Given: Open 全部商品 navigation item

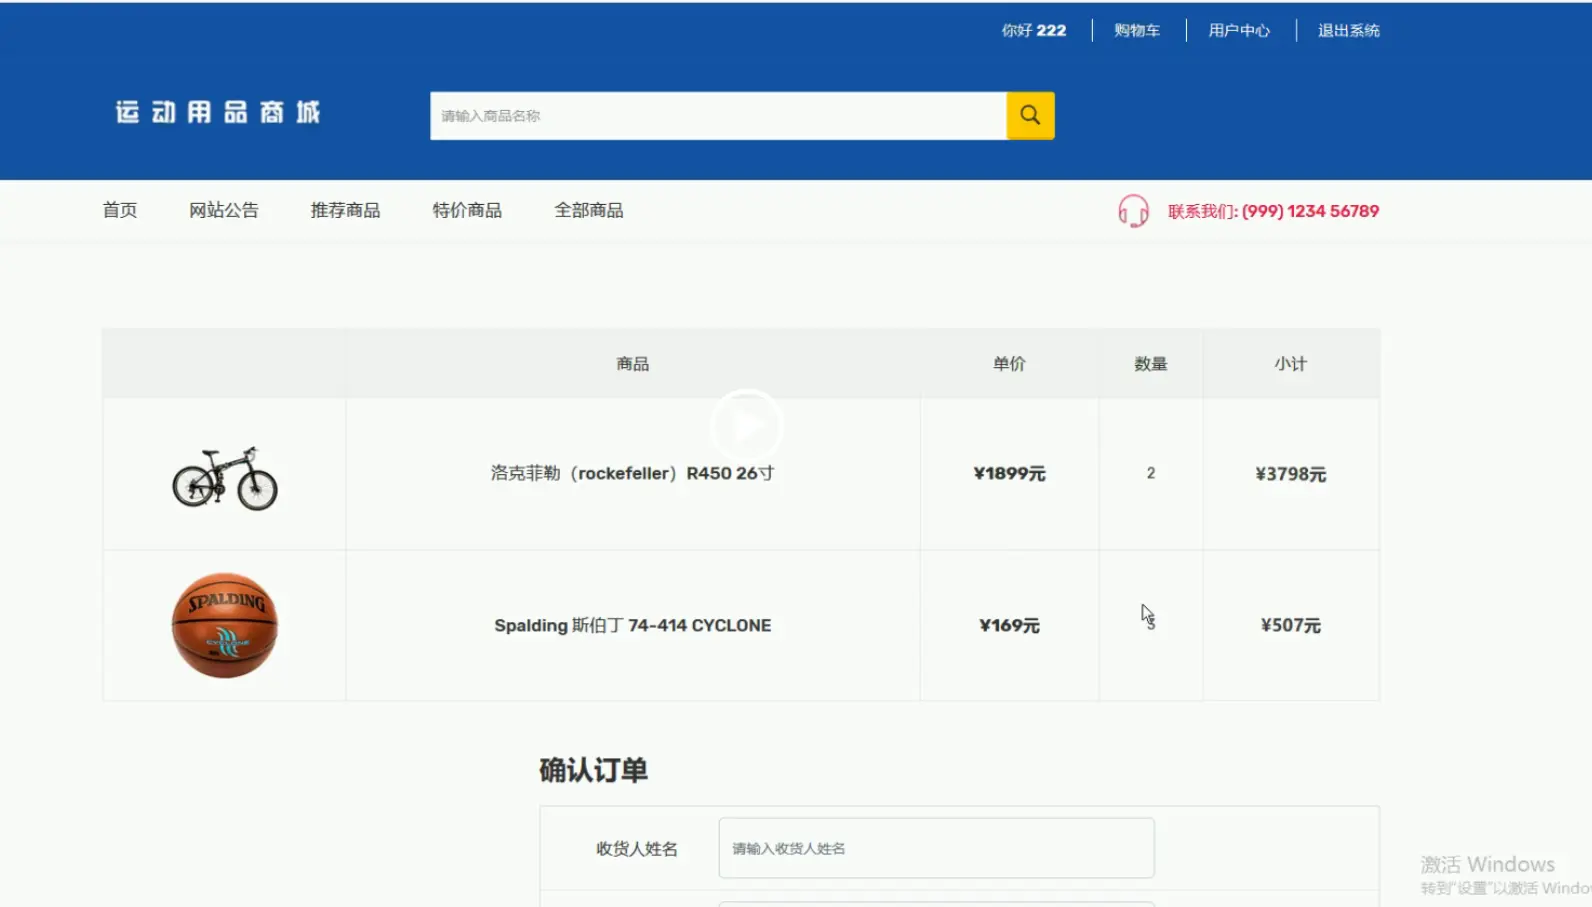Looking at the screenshot, I should (x=589, y=210).
